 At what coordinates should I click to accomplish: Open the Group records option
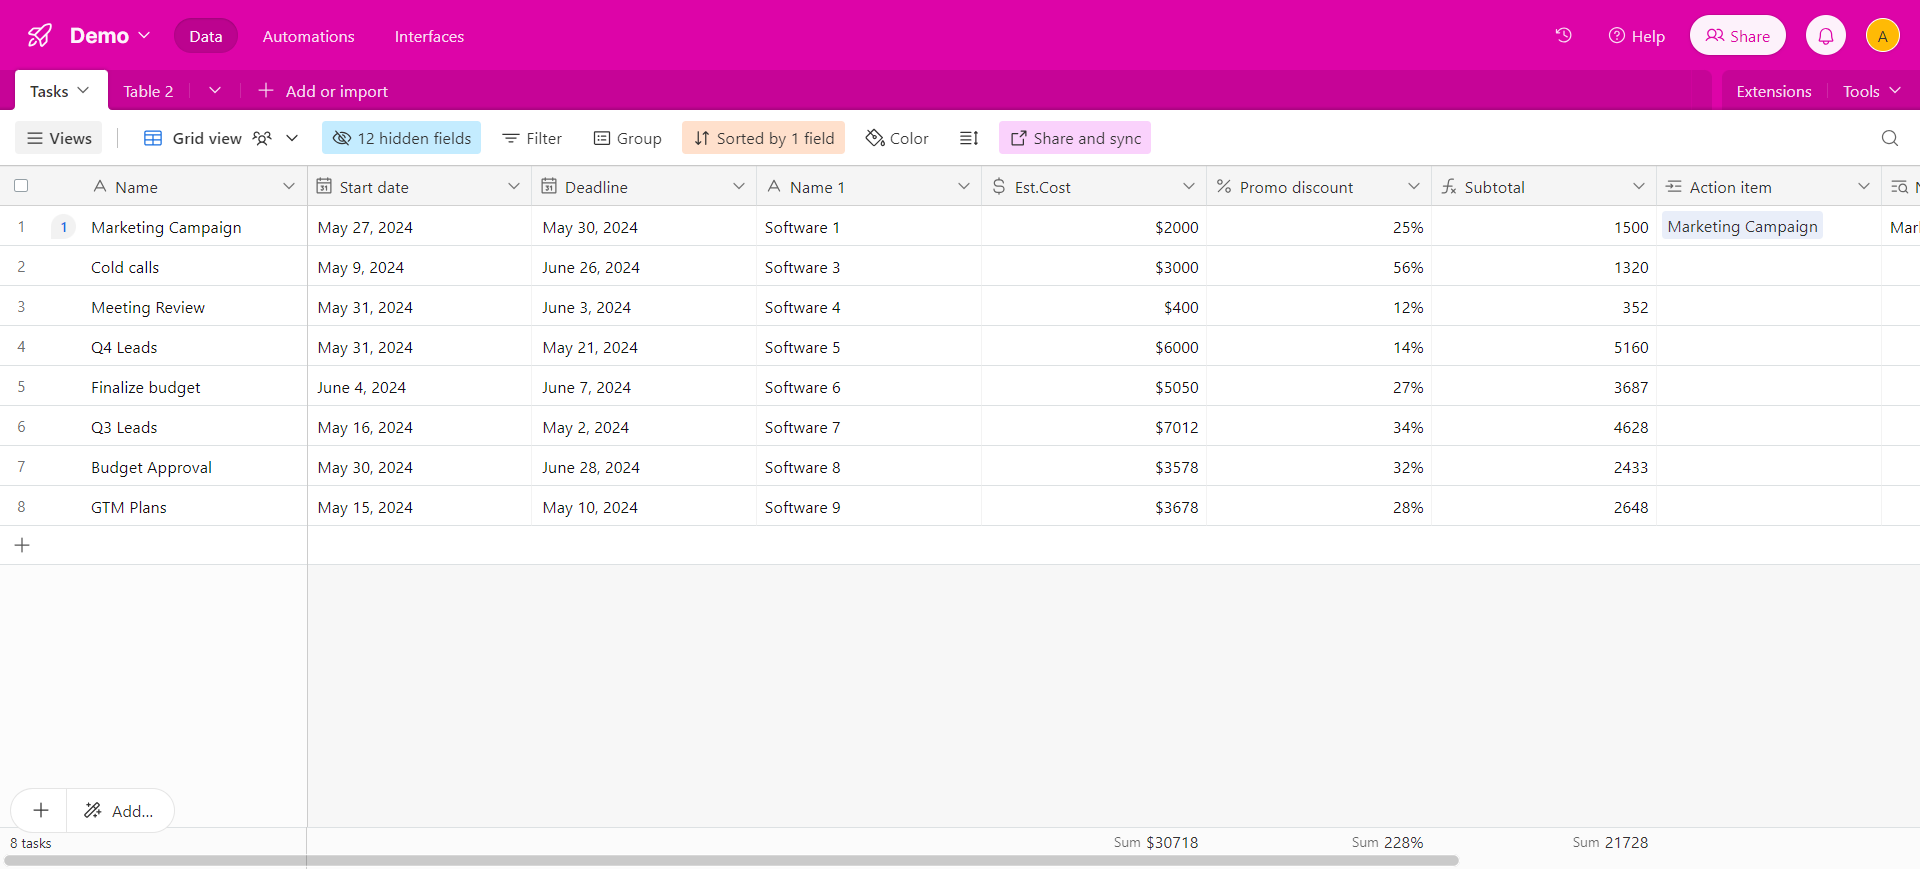click(627, 138)
